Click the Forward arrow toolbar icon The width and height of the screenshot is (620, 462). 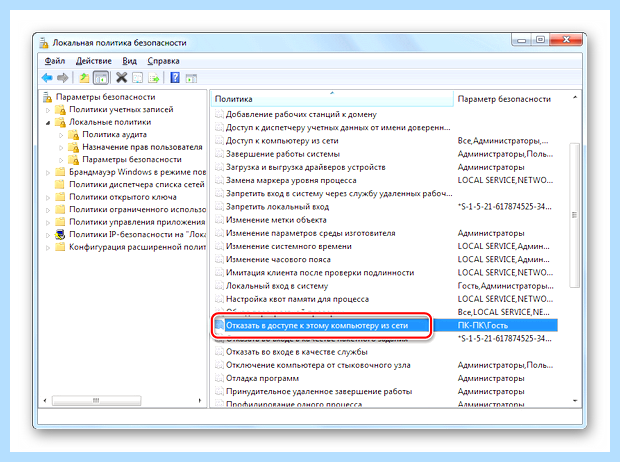[x=62, y=78]
